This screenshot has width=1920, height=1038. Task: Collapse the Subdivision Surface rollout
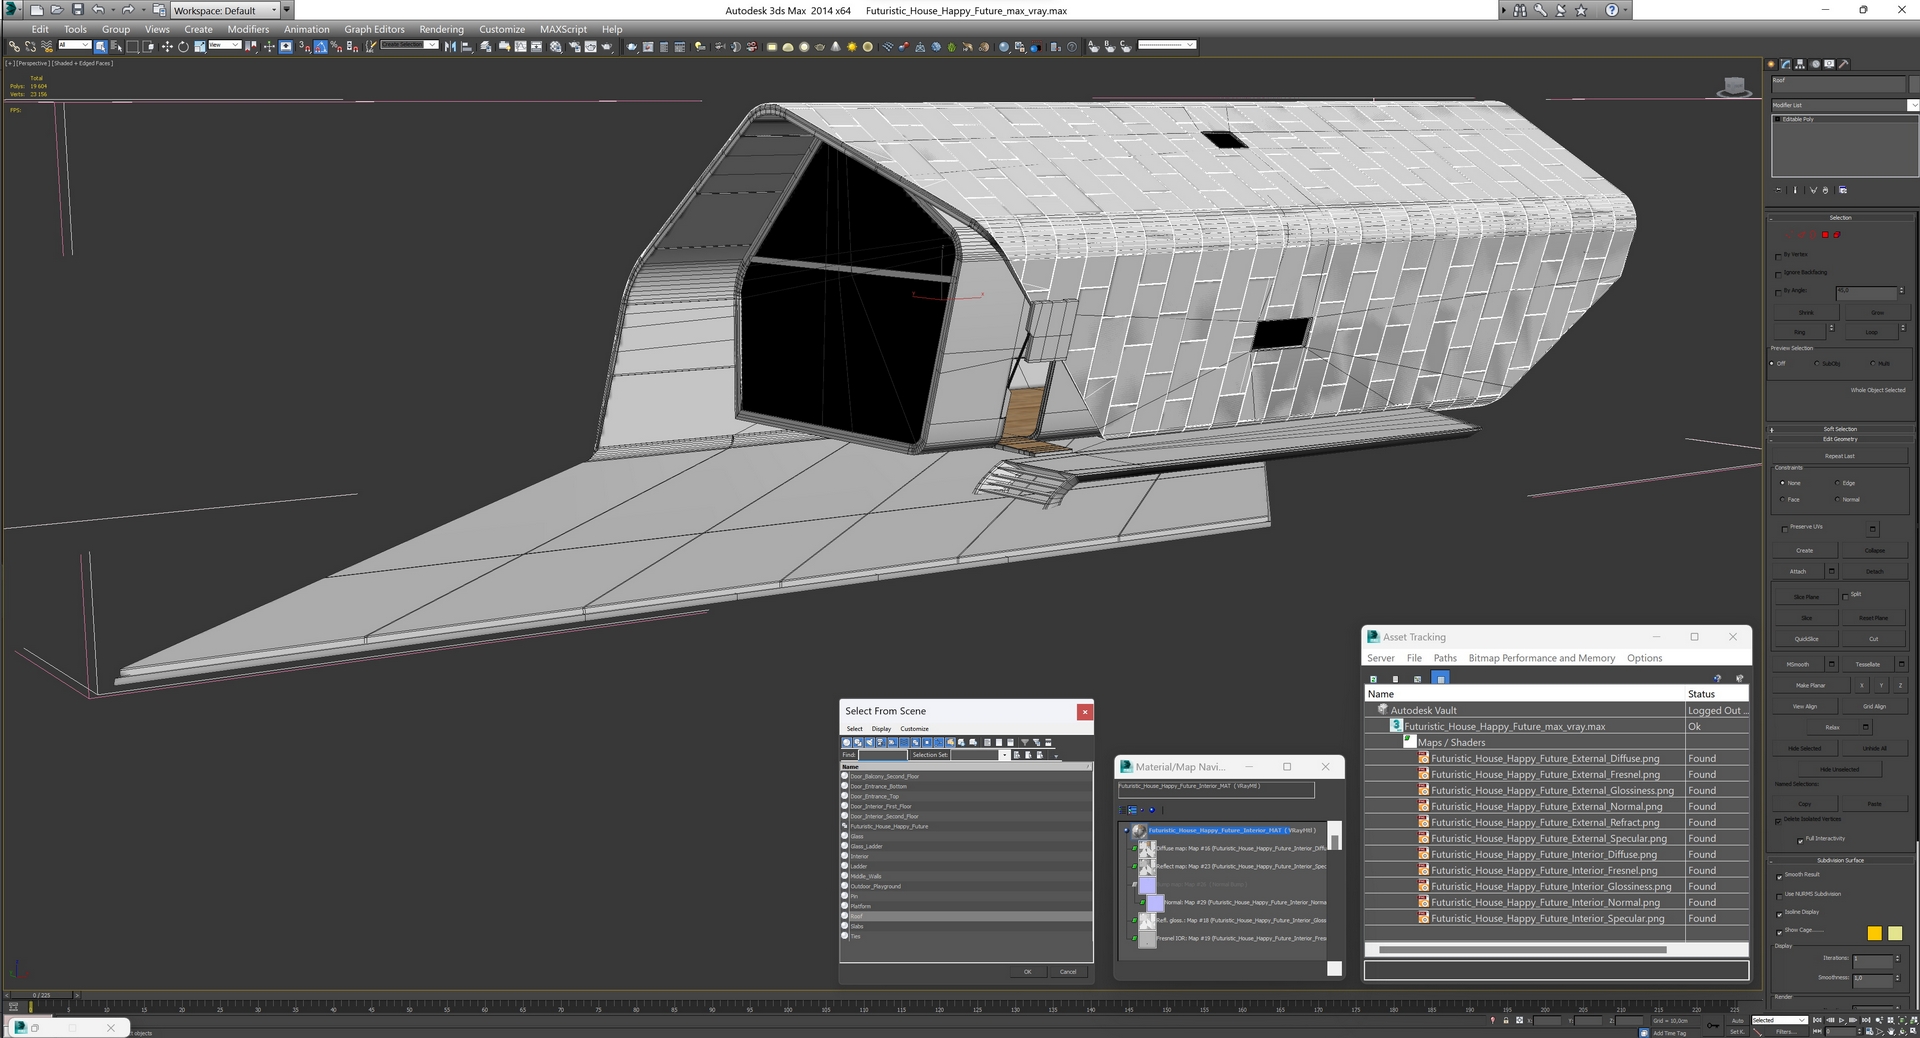pos(1840,860)
